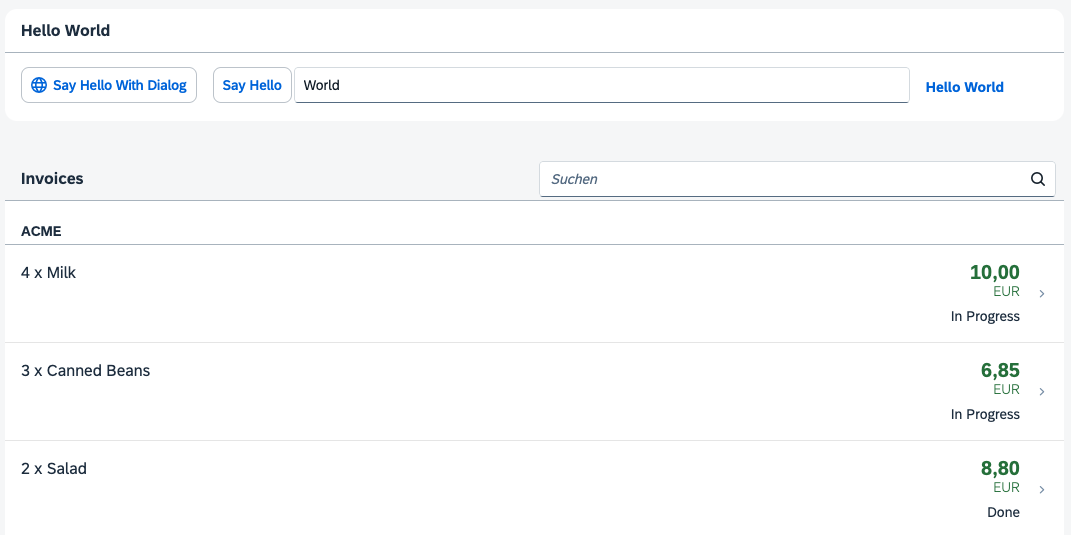
Task: Click the Done status of Salad
Action: pyautogui.click(x=1003, y=512)
